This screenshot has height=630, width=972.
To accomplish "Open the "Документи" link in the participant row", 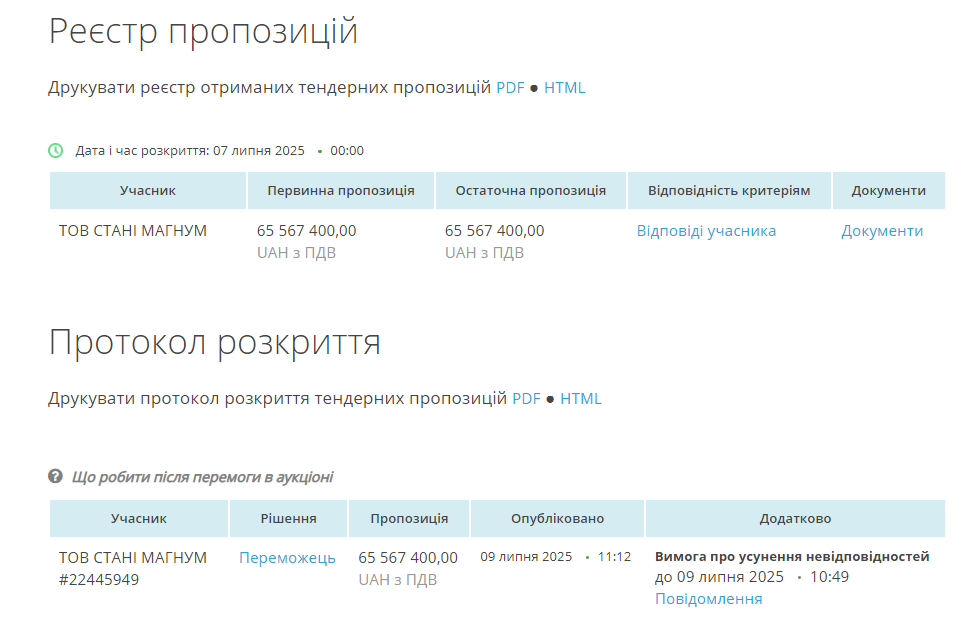I will 882,231.
